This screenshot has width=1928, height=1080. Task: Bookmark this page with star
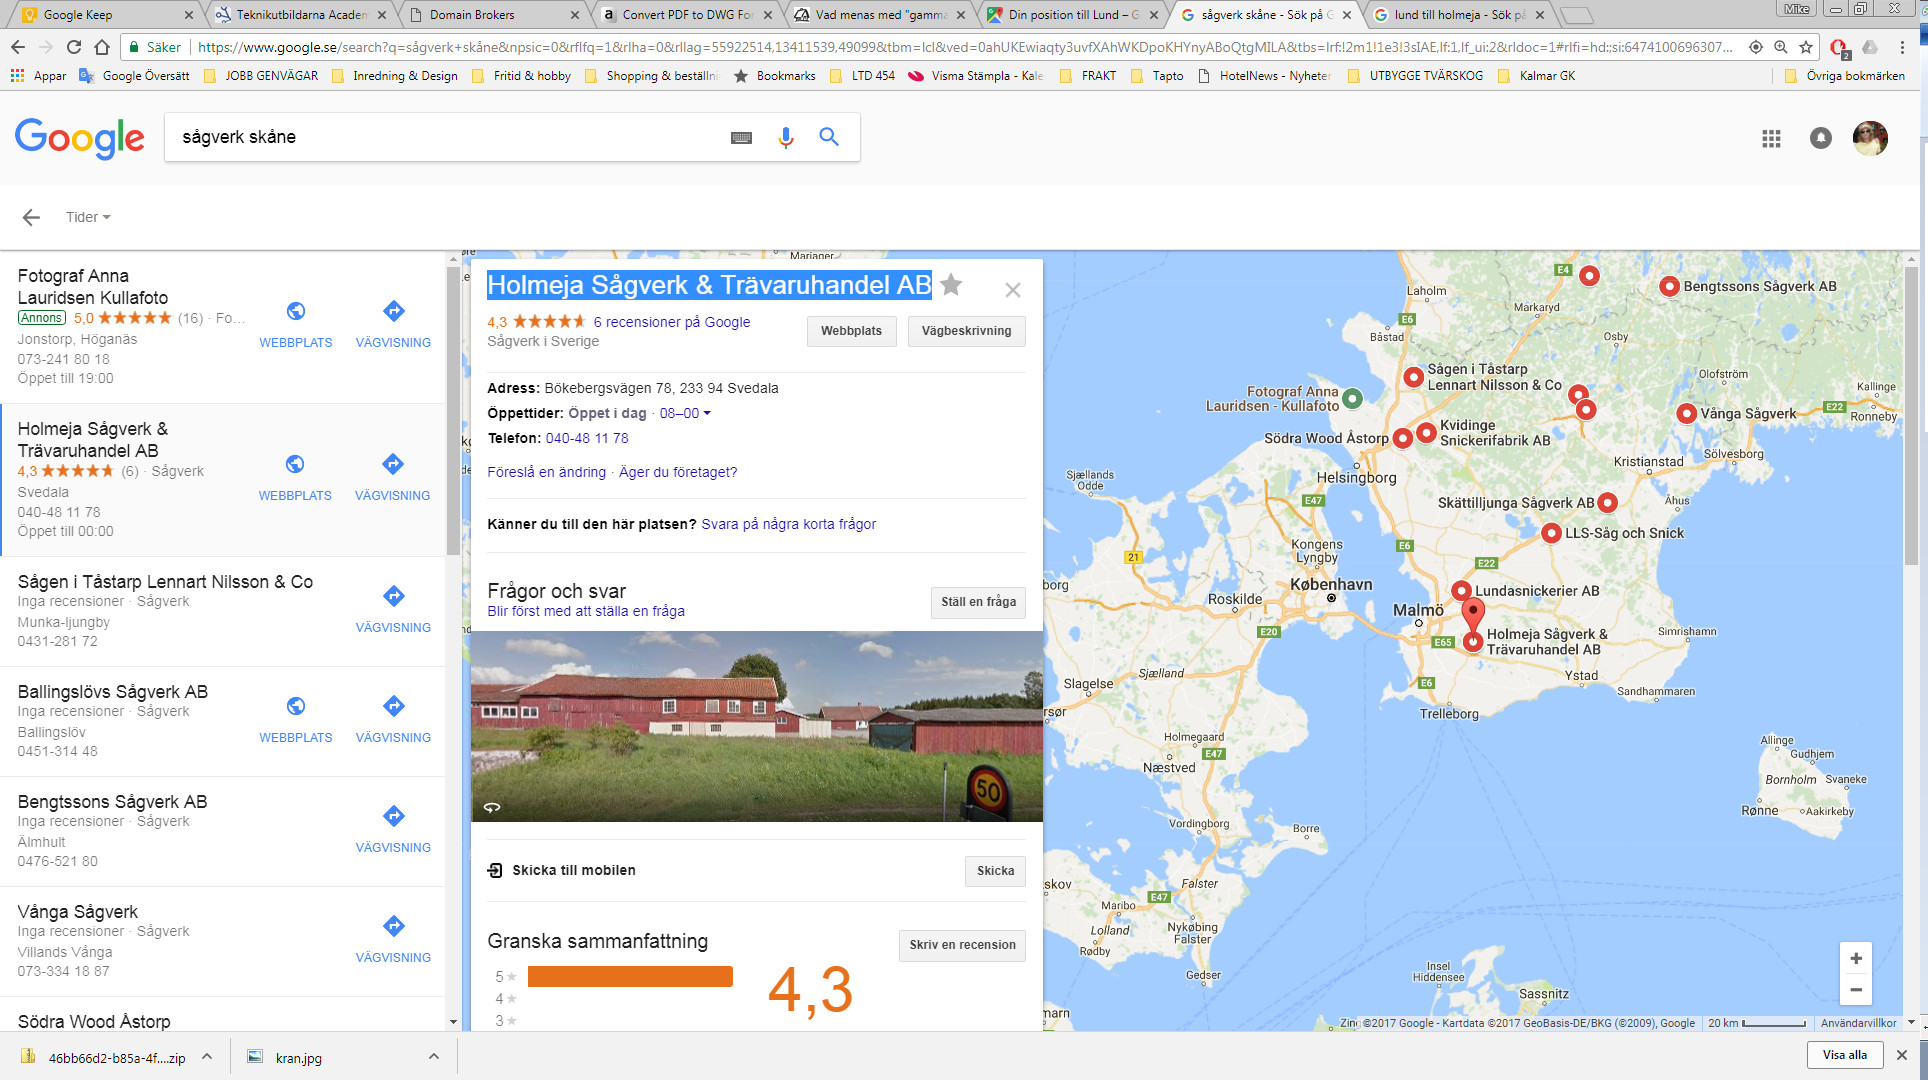point(1806,47)
